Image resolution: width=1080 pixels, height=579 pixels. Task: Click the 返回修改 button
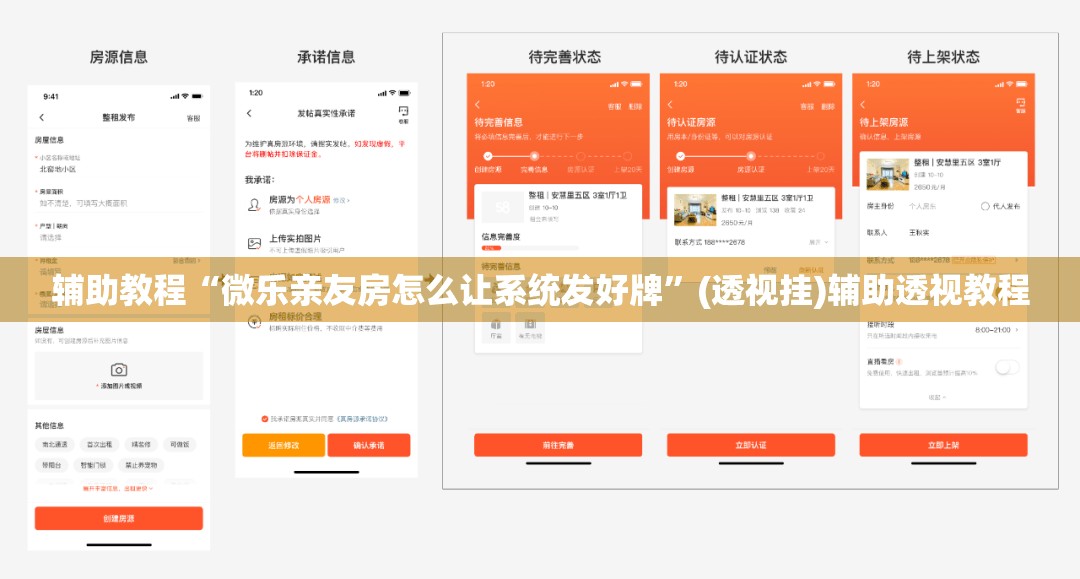coord(284,445)
